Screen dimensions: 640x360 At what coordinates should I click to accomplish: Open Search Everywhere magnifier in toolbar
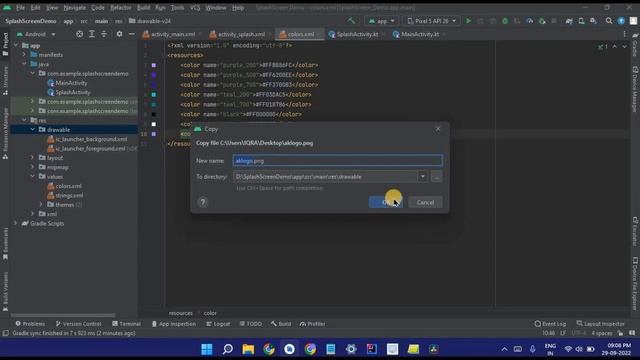(x=609, y=21)
